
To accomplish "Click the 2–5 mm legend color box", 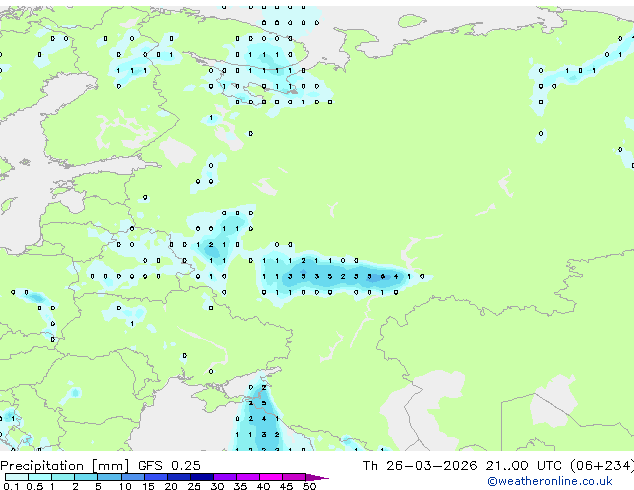I will (86, 477).
